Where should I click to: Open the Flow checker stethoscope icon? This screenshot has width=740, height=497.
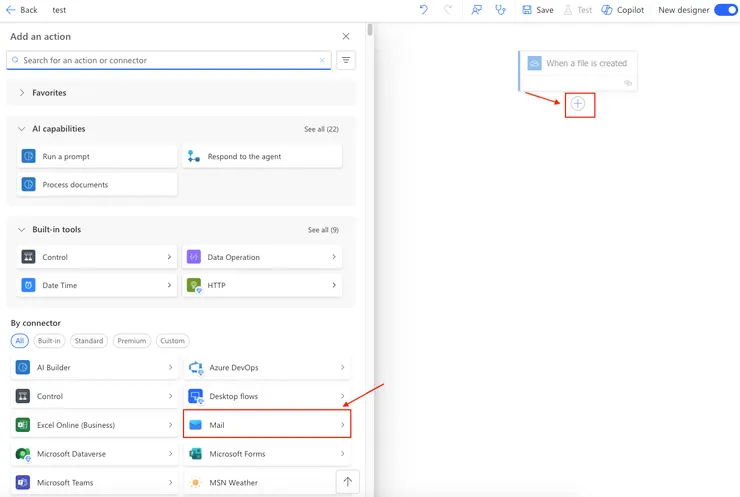click(x=500, y=9)
